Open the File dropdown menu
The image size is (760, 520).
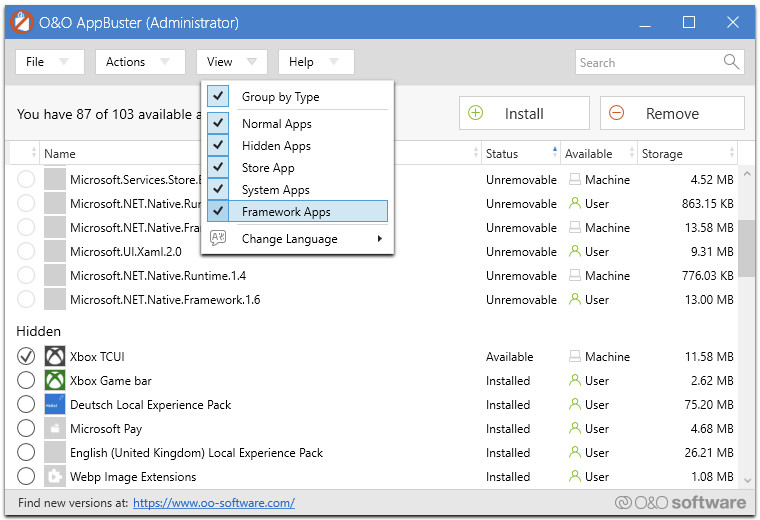pyautogui.click(x=50, y=62)
